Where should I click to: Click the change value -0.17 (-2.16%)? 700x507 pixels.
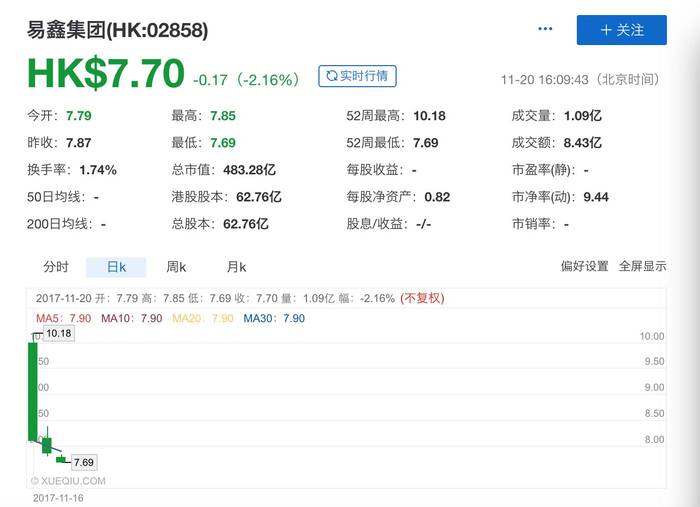pos(246,80)
